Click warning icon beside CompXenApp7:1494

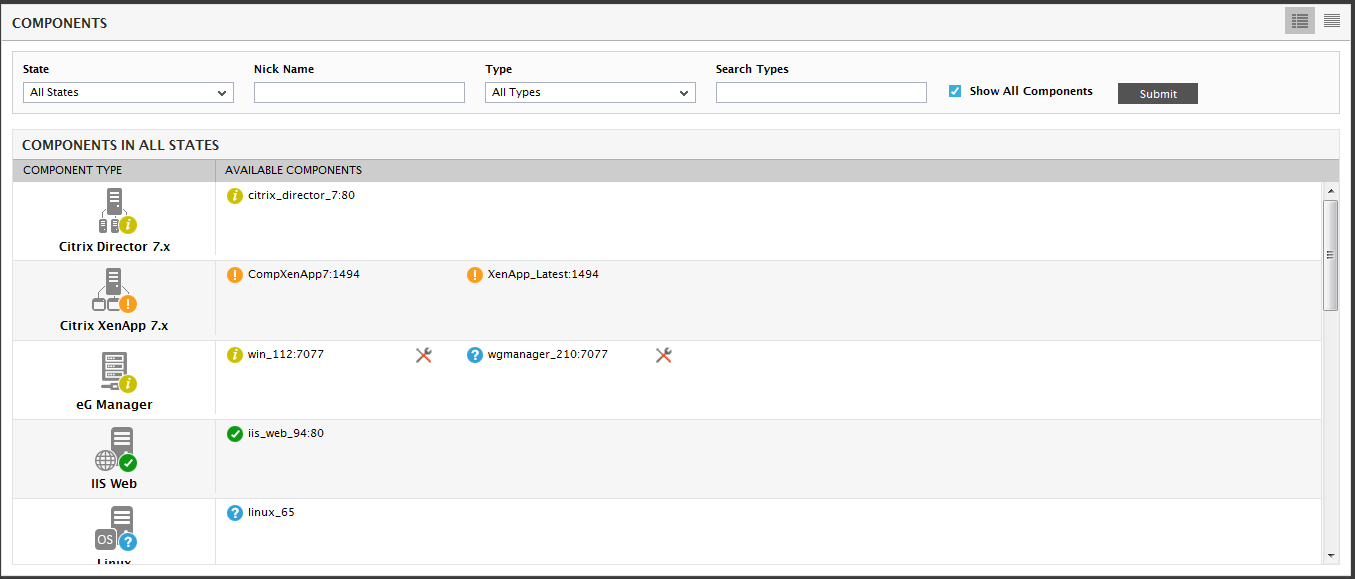[235, 275]
